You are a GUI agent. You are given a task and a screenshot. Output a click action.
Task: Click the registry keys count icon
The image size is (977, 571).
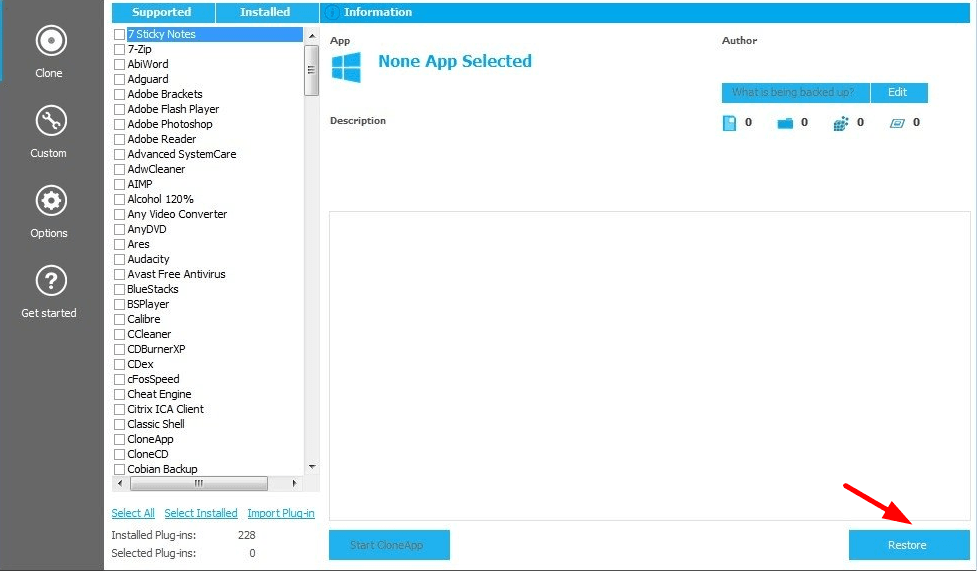841,123
